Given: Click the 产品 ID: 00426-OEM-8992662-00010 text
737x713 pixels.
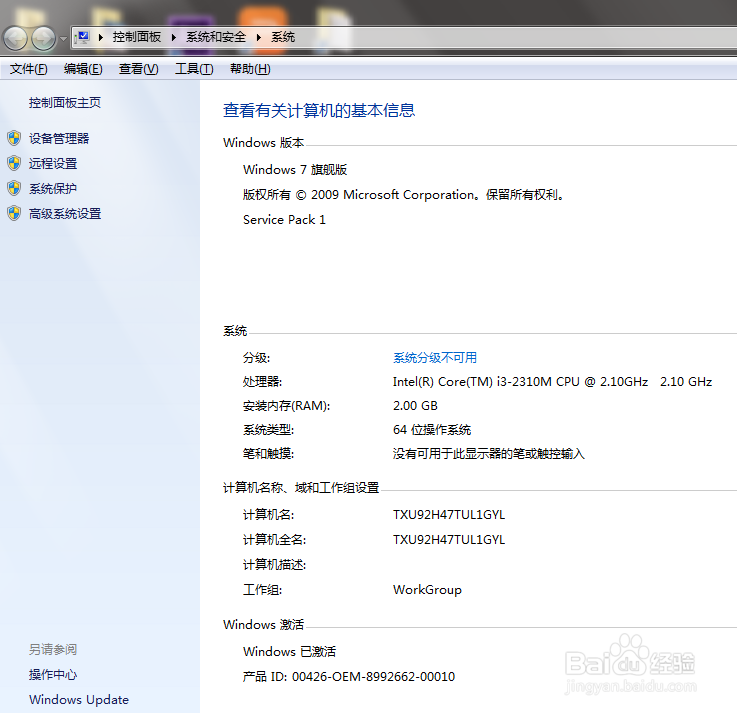Looking at the screenshot, I should pyautogui.click(x=349, y=676).
